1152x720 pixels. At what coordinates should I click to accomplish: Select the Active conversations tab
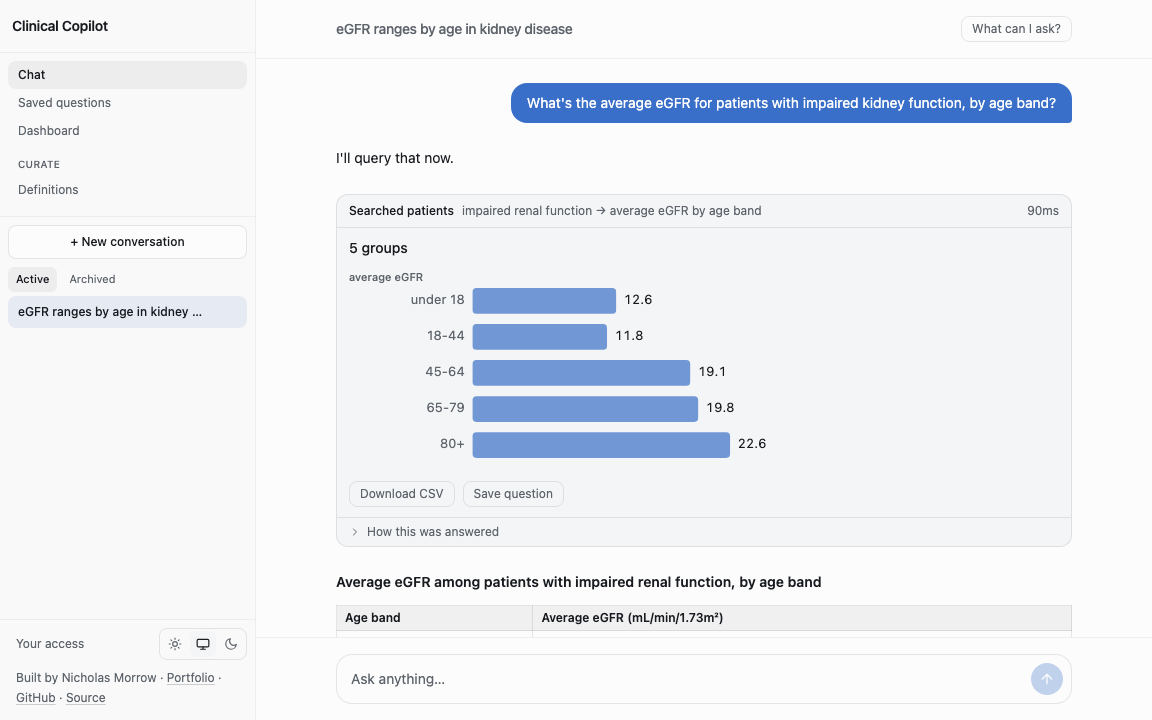click(x=32, y=279)
